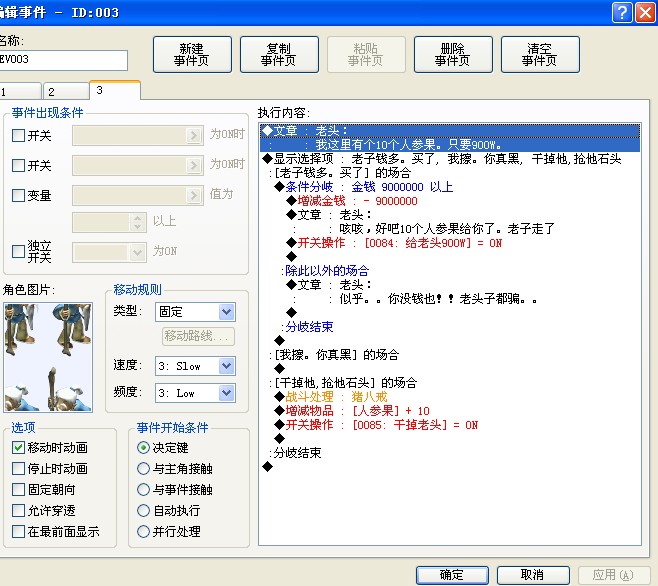Check the 停止时动画 option
658x586 pixels.
(x=18, y=468)
